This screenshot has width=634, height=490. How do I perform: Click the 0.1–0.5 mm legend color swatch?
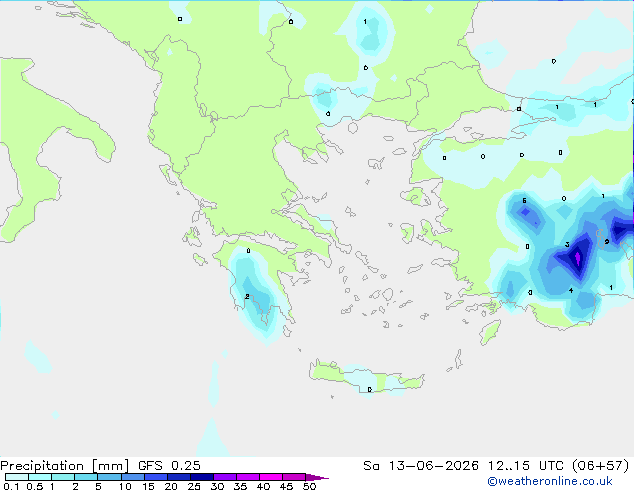17,477
